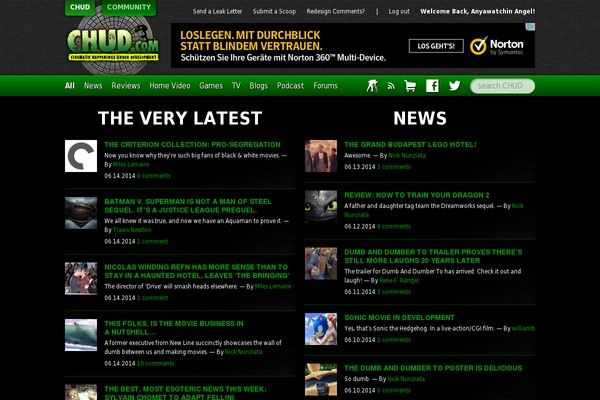The height and width of the screenshot is (400, 600).
Task: Click LOS GEHT'S! button in Norton ad
Action: (436, 46)
